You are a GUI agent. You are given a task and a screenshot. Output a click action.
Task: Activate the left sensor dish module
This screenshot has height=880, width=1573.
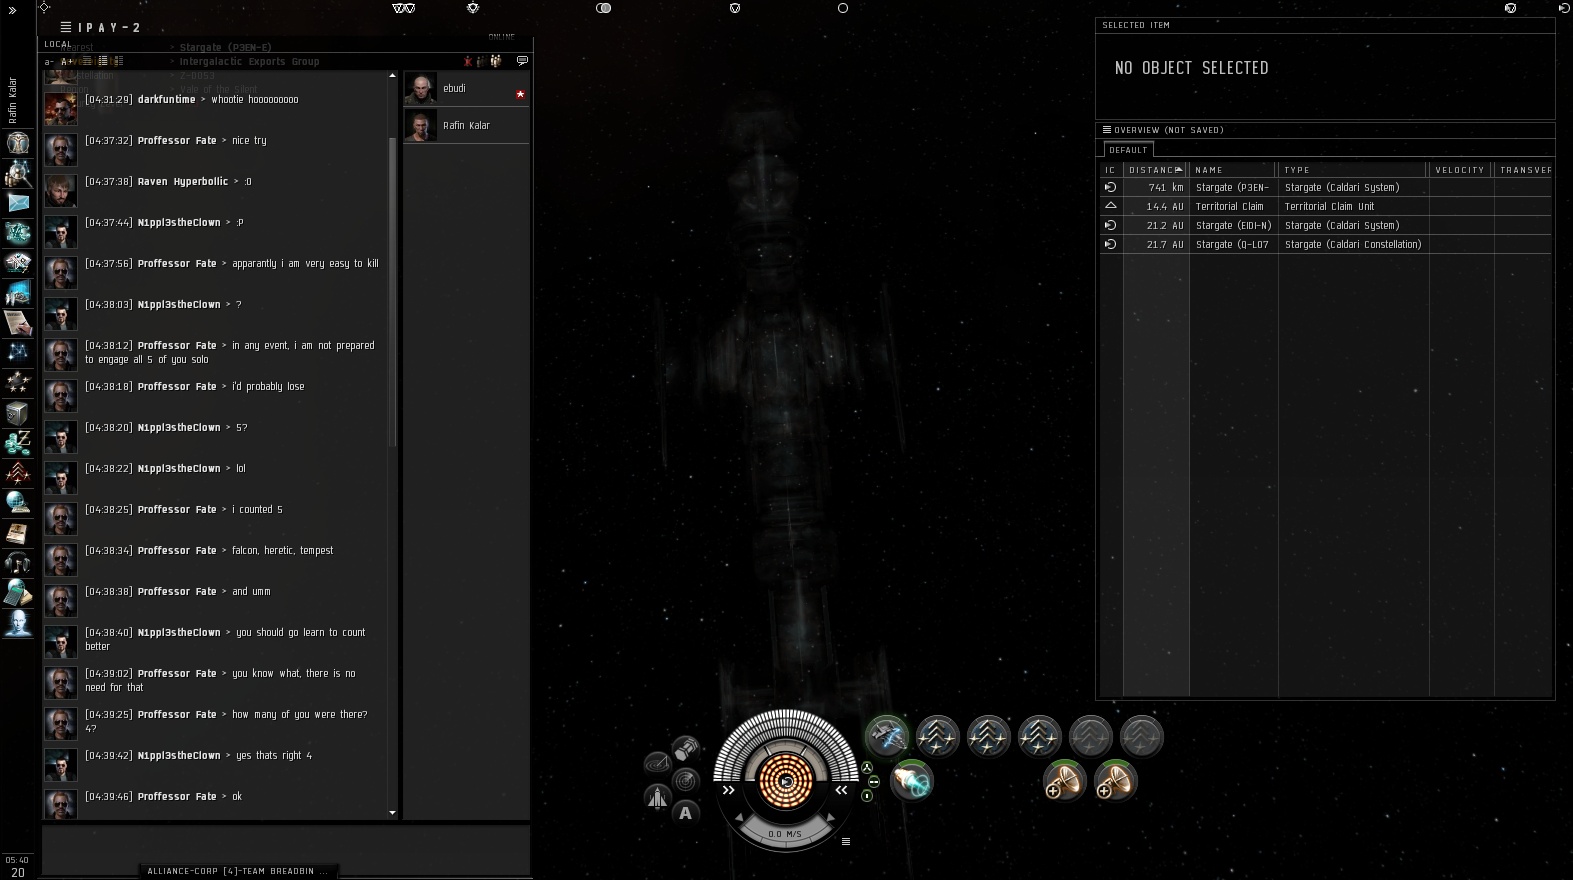pos(1064,780)
